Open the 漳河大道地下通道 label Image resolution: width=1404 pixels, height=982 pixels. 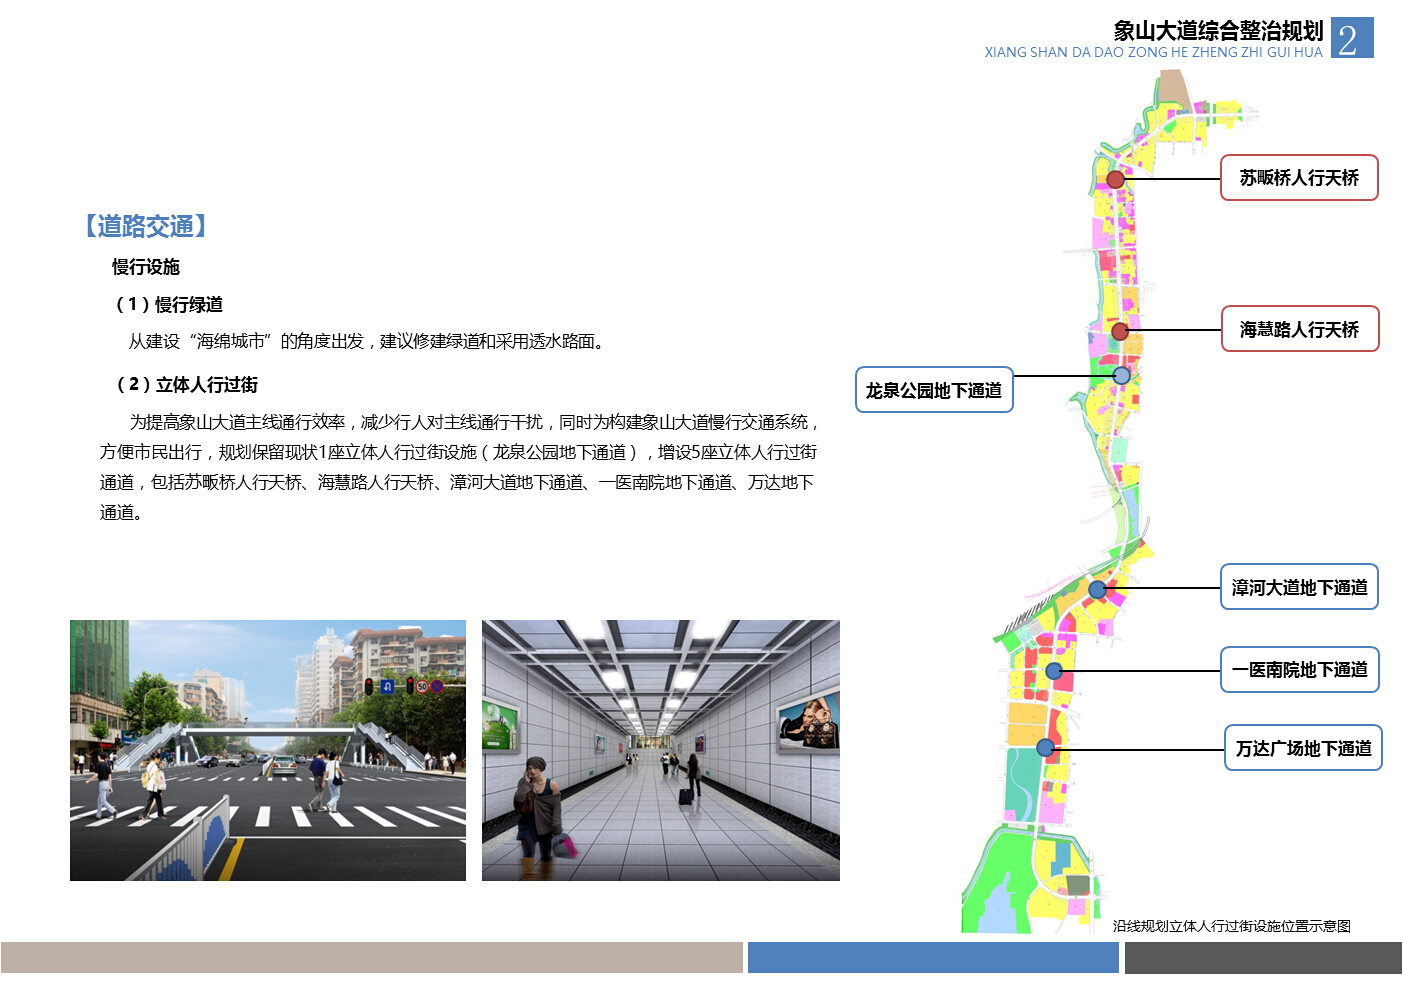pos(1299,587)
